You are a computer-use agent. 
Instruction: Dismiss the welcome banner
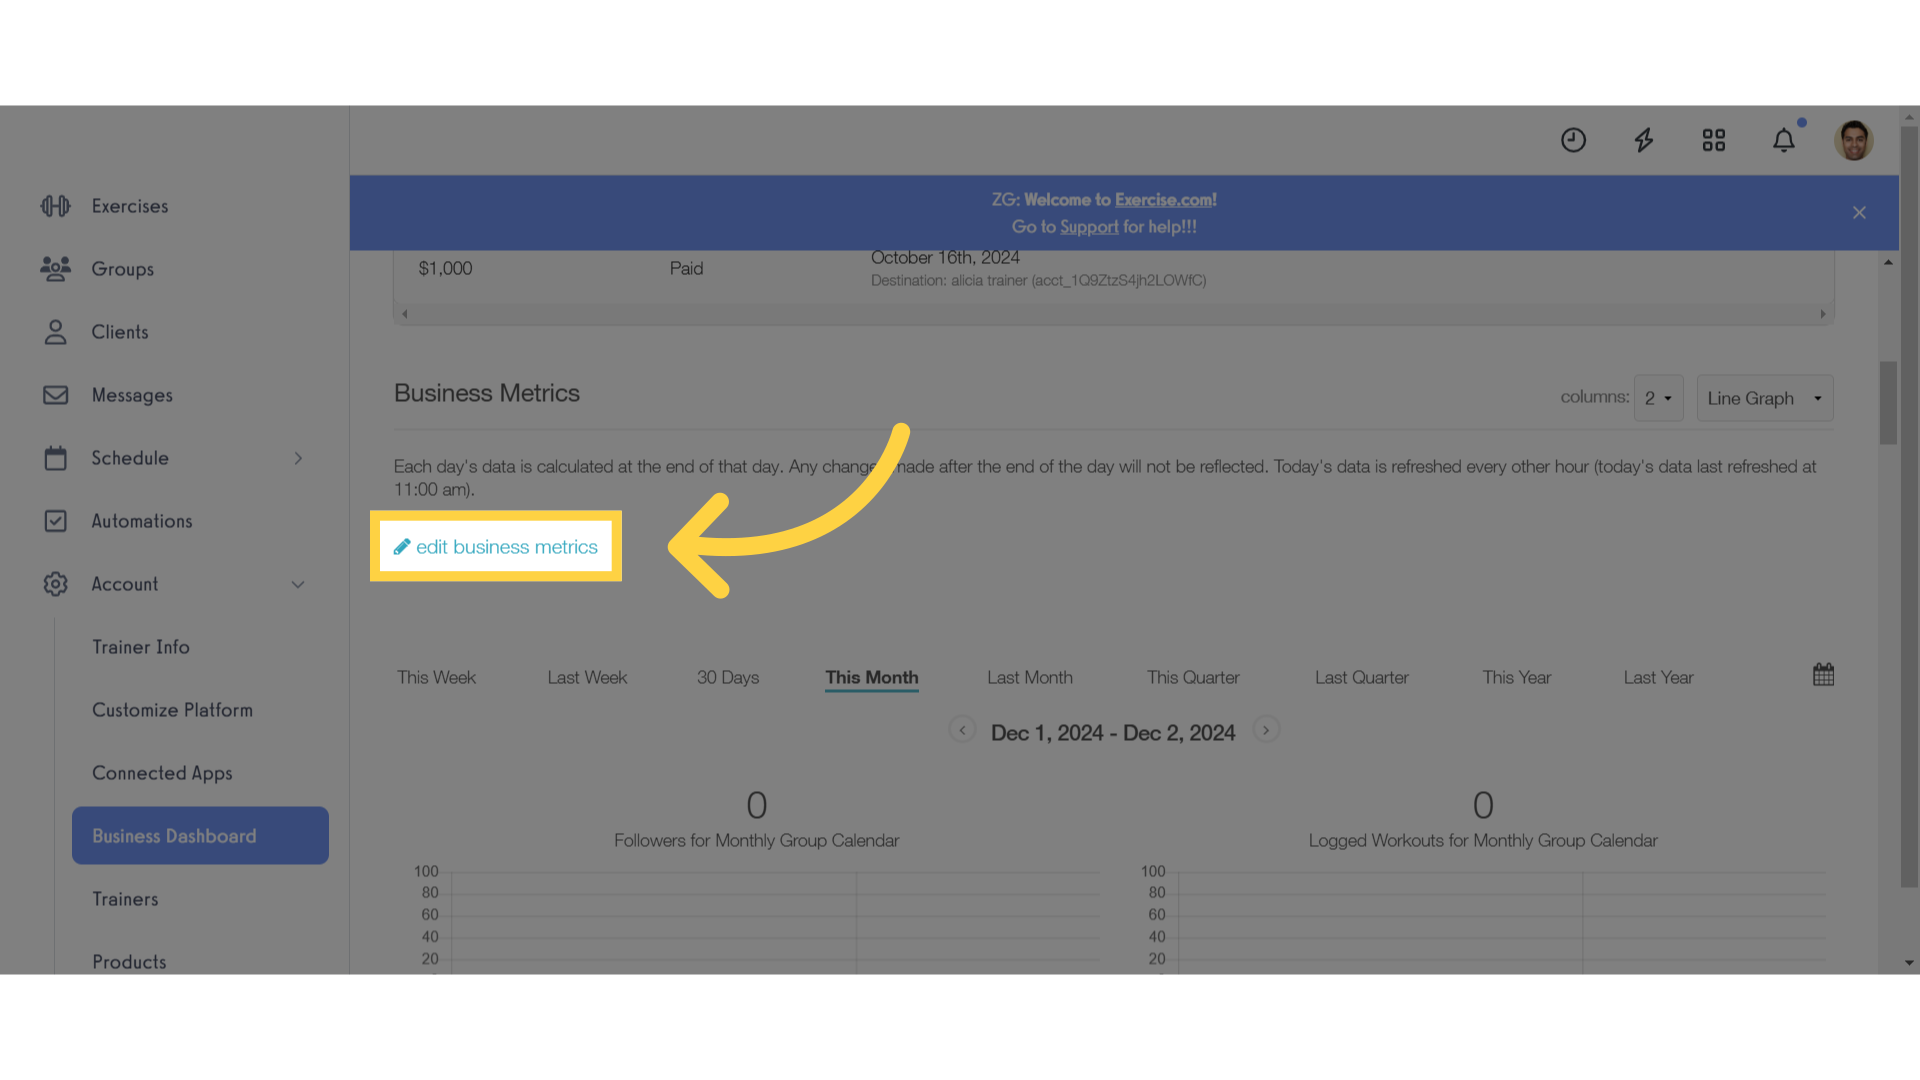(x=1859, y=212)
